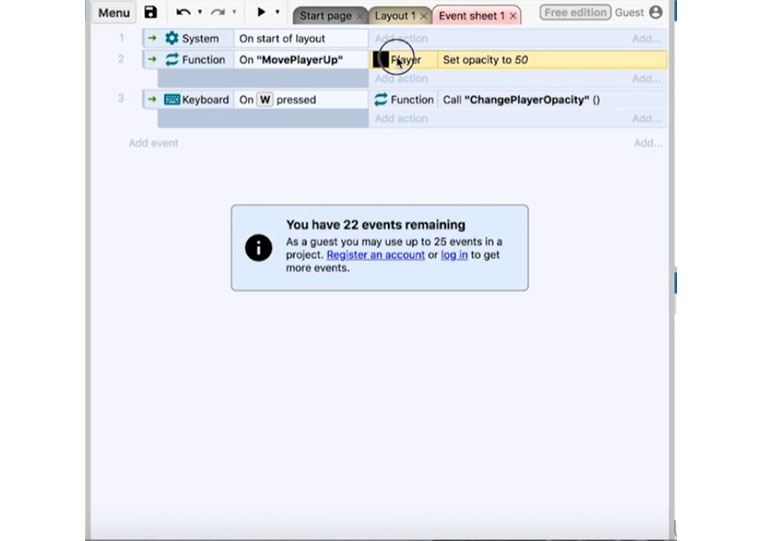Open preview options dropdown arrow

277,12
